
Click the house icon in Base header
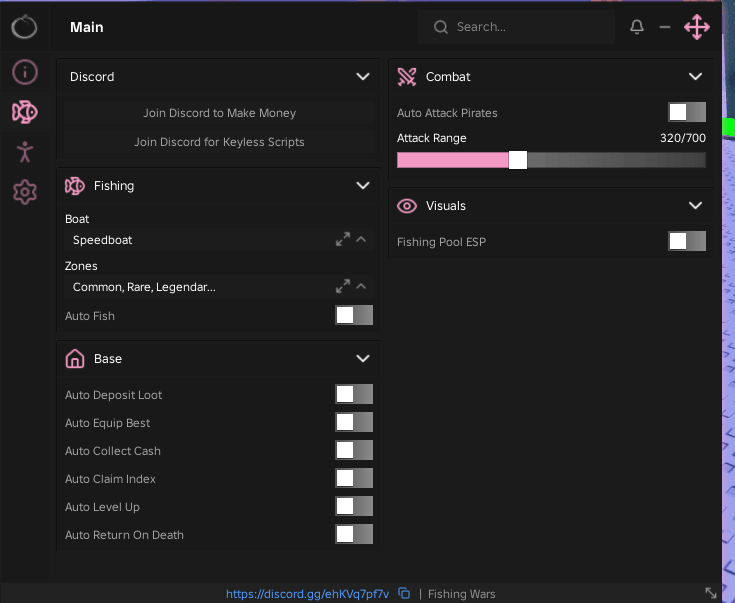pos(75,359)
